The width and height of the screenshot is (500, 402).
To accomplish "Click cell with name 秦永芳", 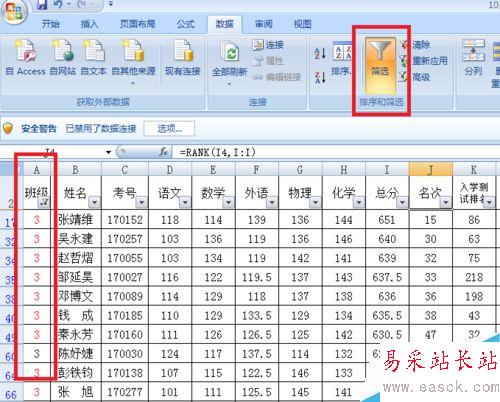I will [76, 334].
